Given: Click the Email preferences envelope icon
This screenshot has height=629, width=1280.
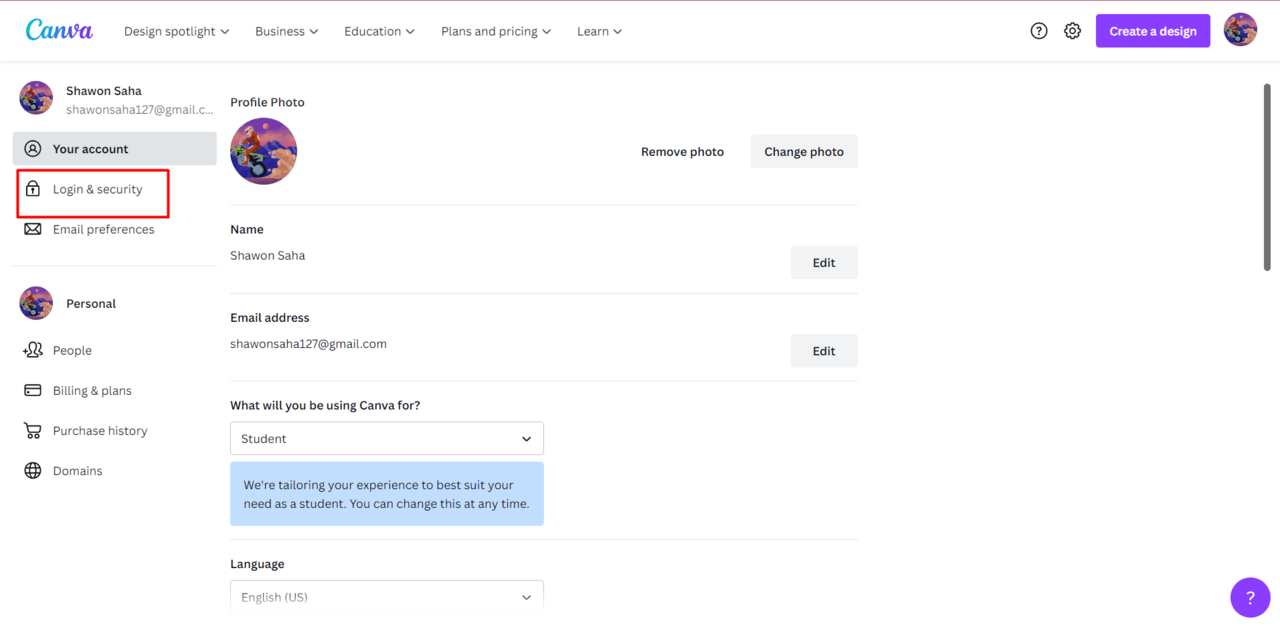Looking at the screenshot, I should [33, 229].
